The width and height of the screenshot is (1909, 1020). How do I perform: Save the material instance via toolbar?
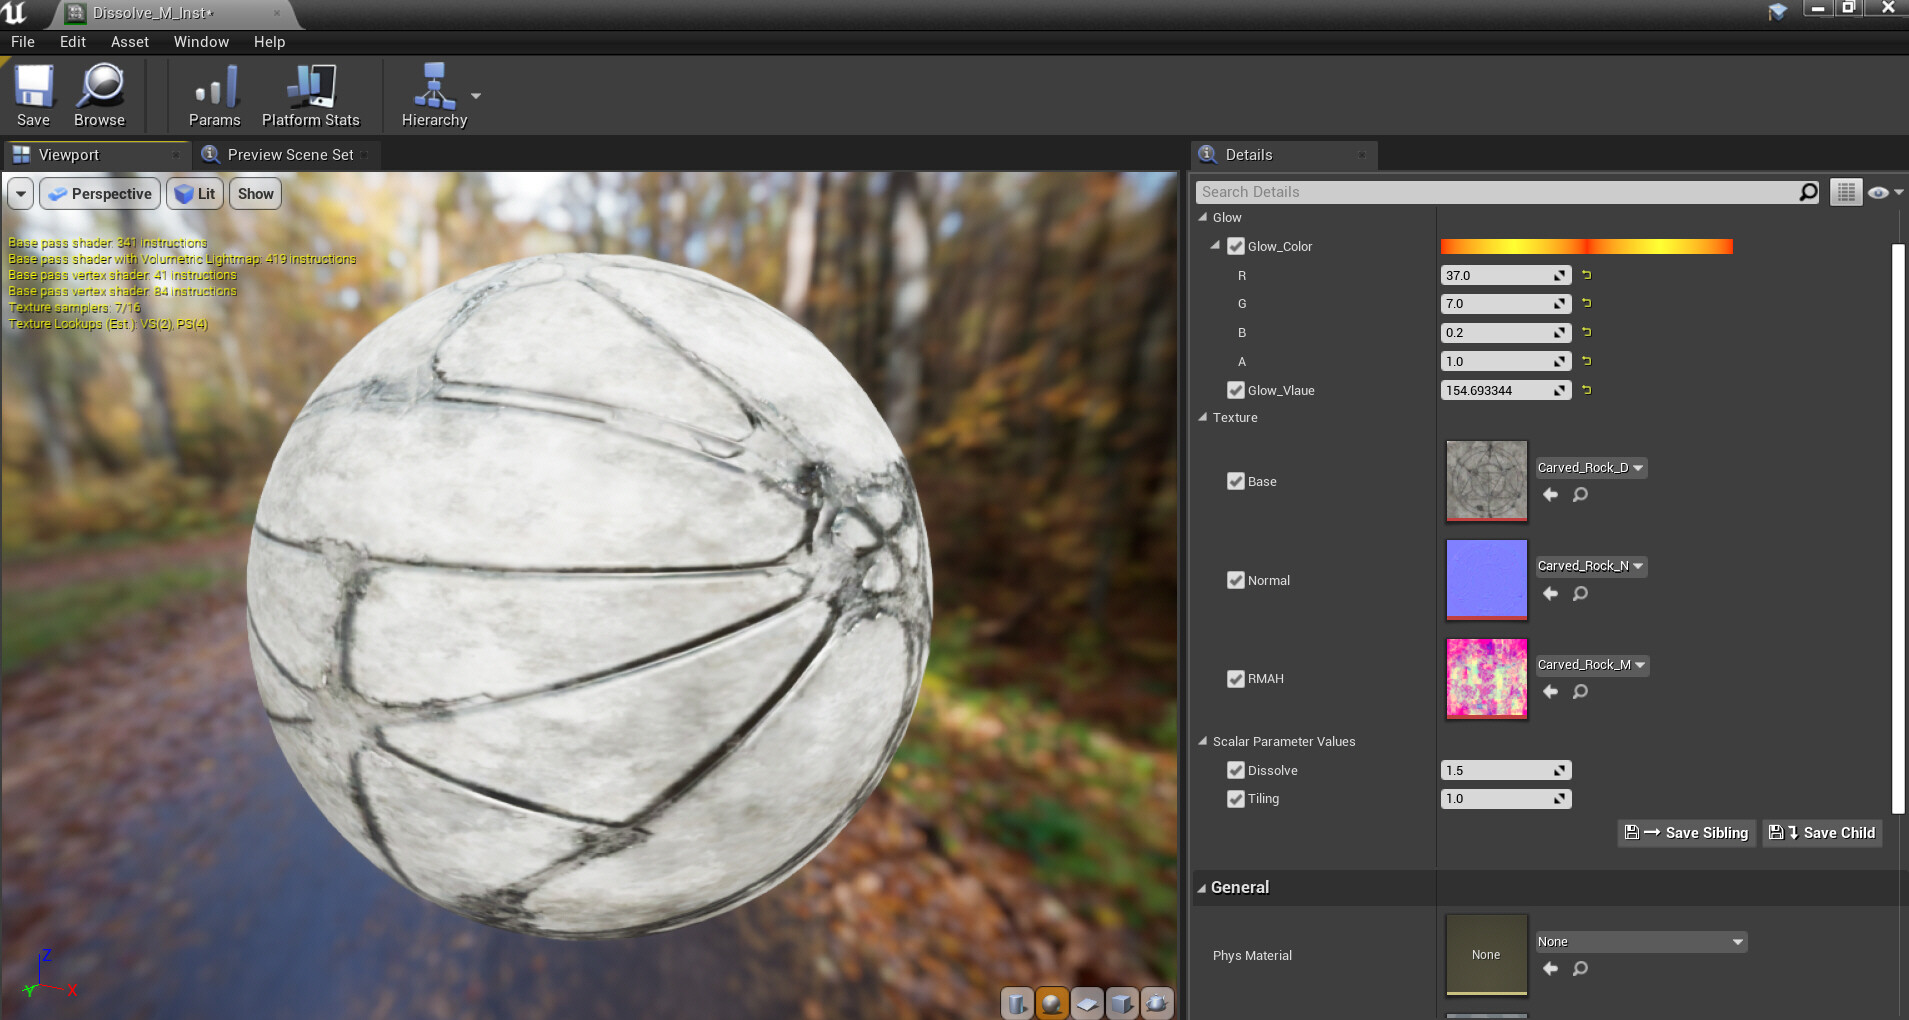tap(33, 93)
